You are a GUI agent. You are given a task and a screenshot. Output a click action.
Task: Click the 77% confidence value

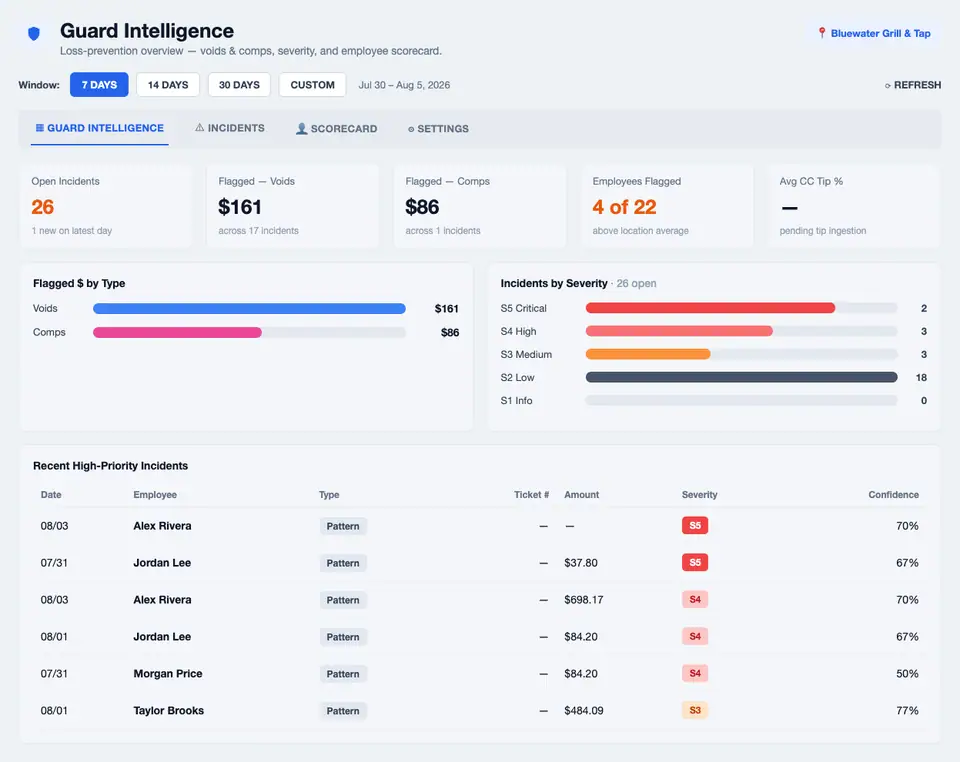click(907, 711)
